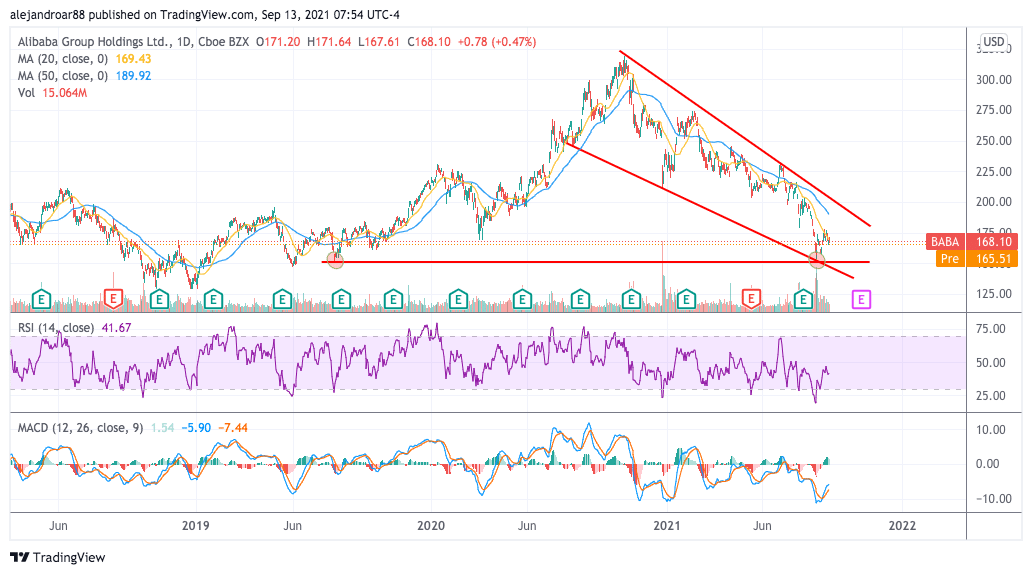Click the MA (50, close, 0) indicator label
The height and width of the screenshot is (575, 1032).
coord(63,76)
